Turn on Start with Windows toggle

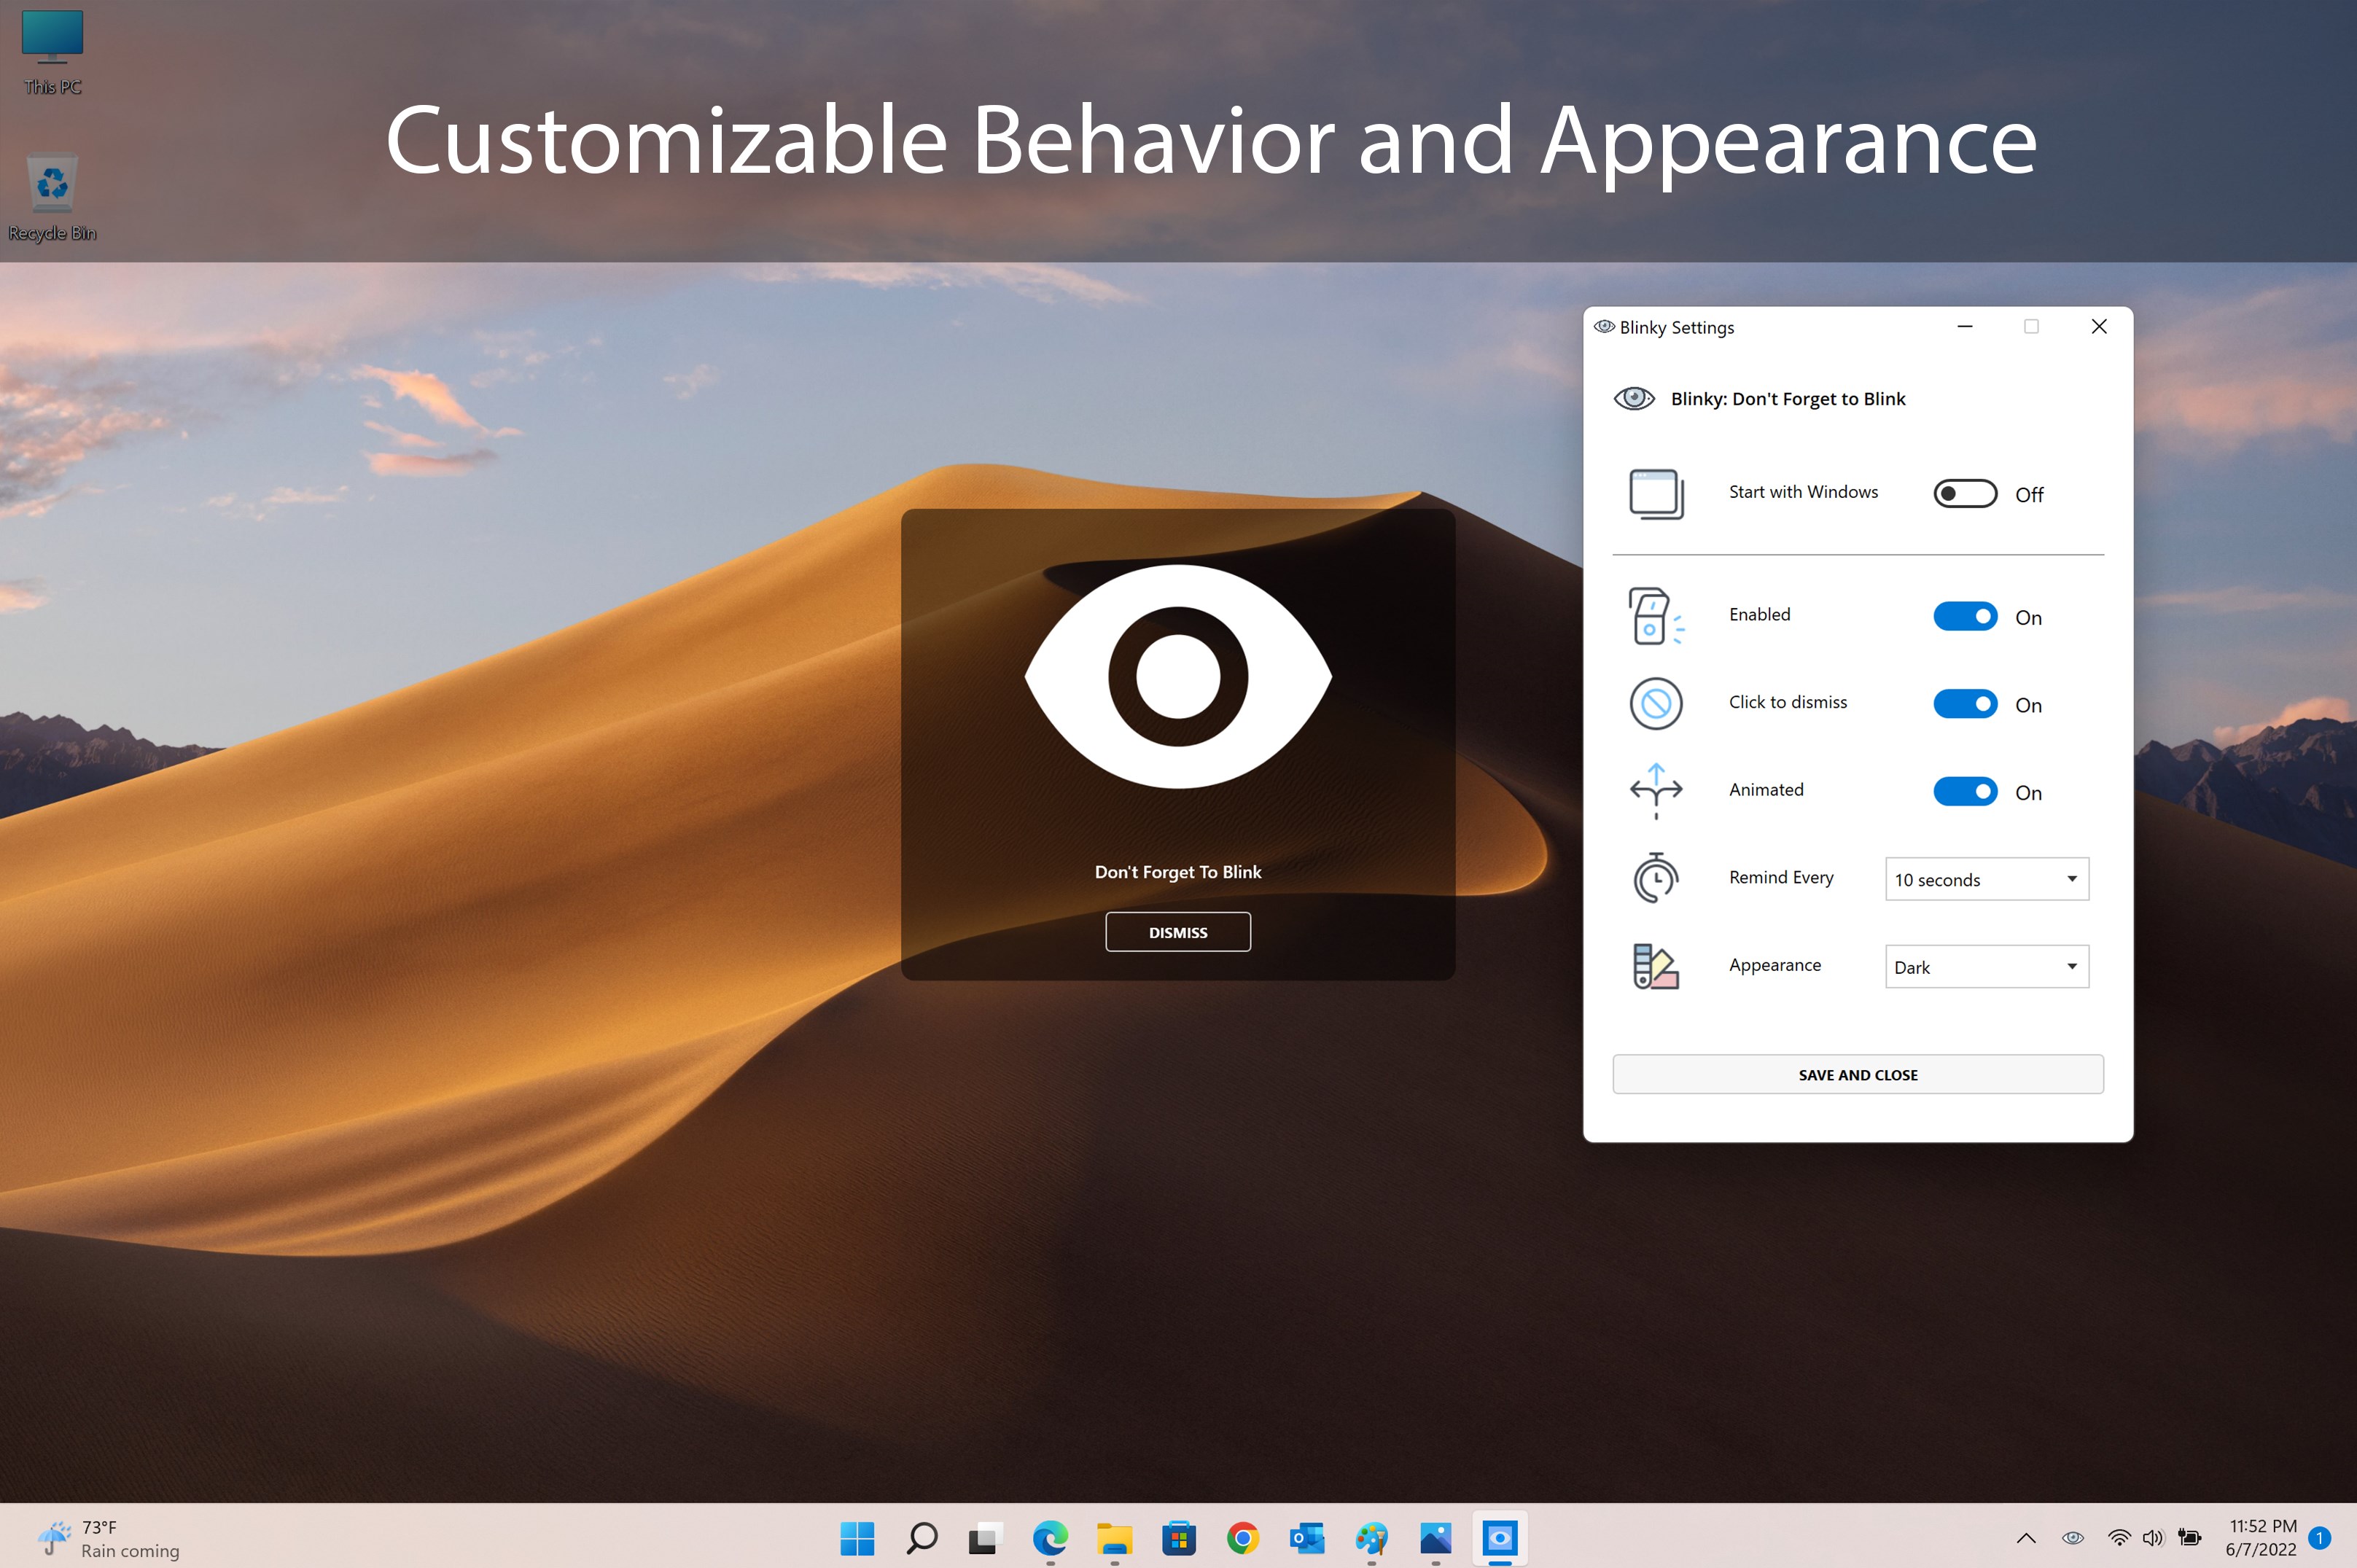point(1964,493)
